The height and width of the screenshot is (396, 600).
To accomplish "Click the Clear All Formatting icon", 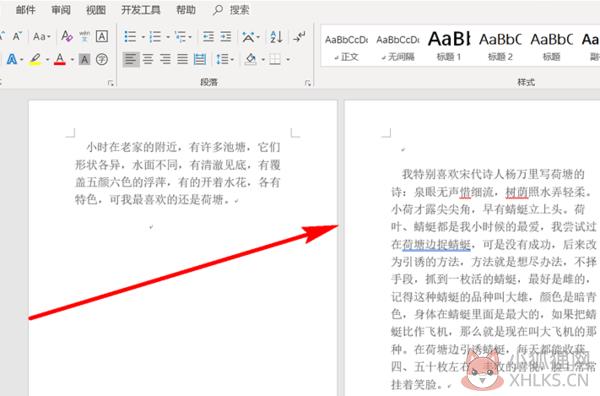I will [x=67, y=36].
